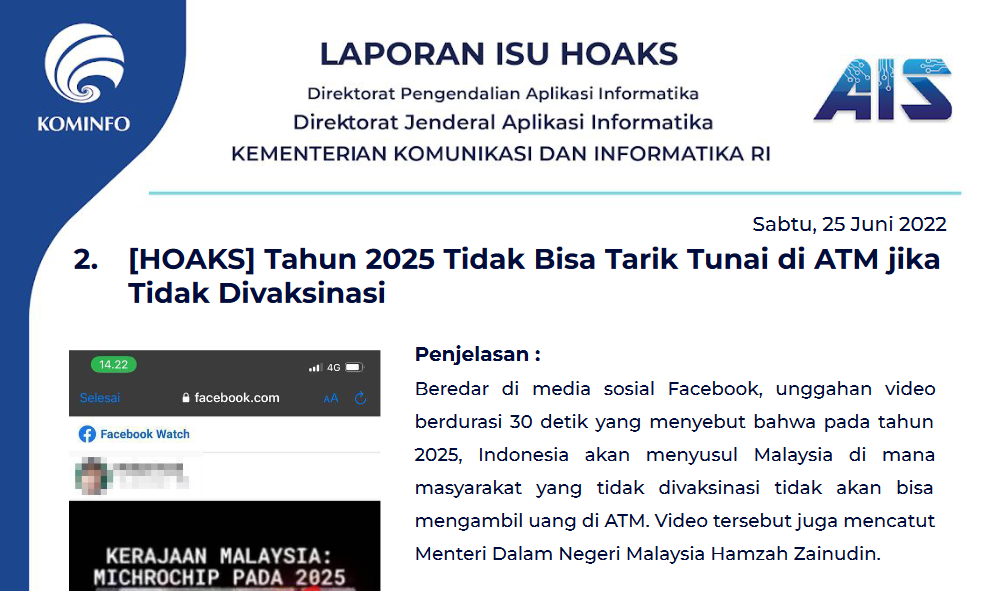Tap Selesai in the phone browser
Image resolution: width=987 pixels, height=591 pixels.
99,398
